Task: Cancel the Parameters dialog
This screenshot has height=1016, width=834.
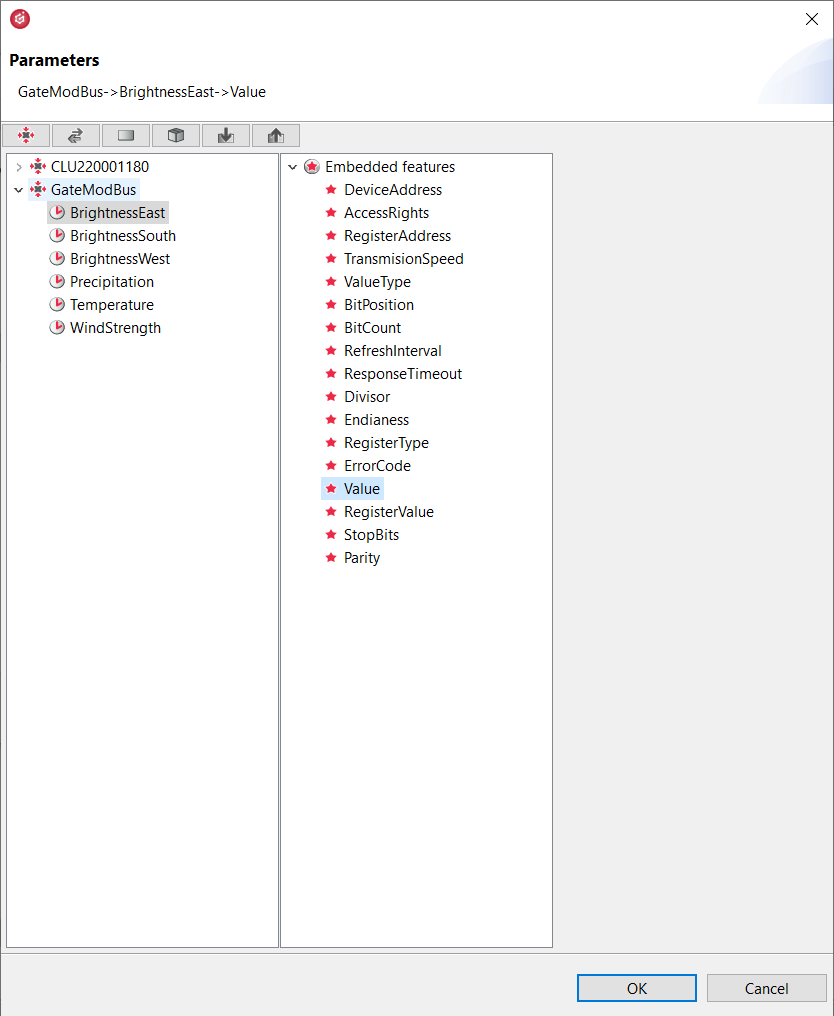Action: click(x=767, y=988)
